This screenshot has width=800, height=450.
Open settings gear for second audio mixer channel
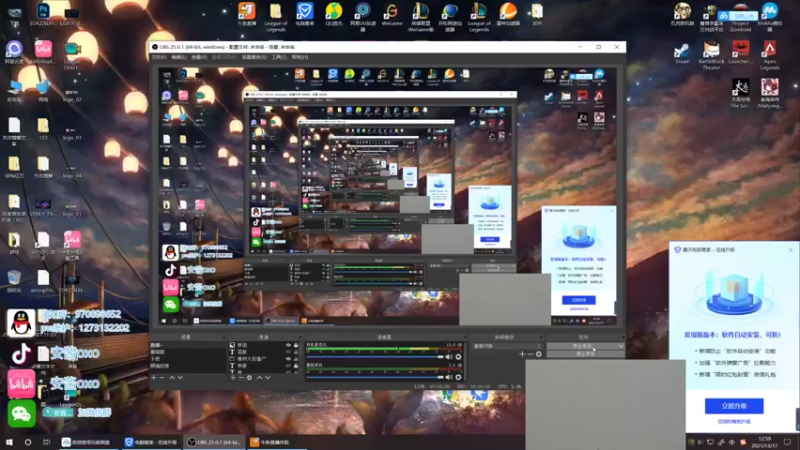click(458, 377)
